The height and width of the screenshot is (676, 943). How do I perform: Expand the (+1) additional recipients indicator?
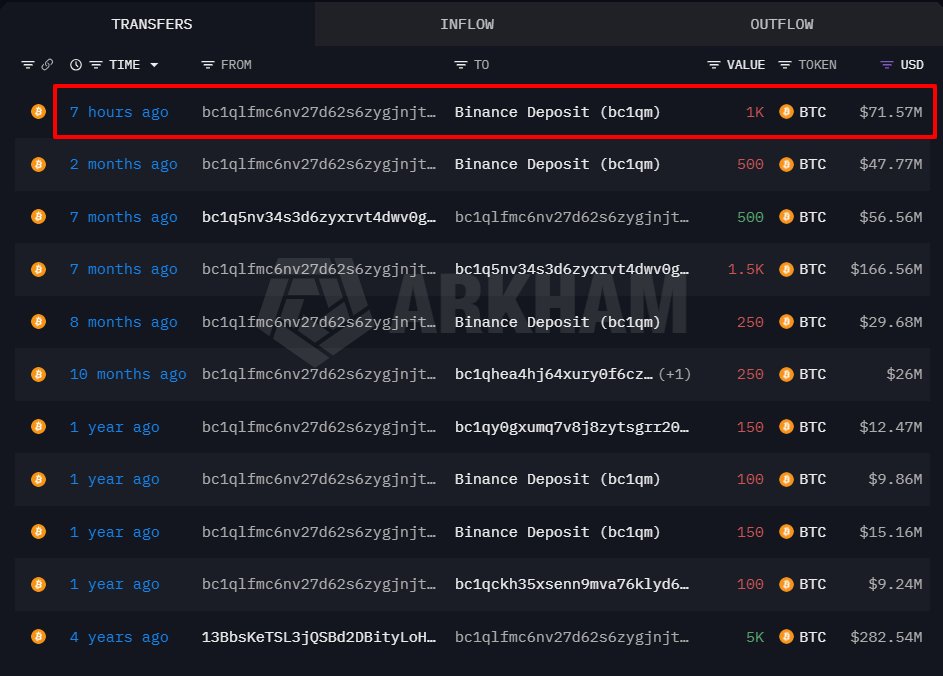point(675,374)
